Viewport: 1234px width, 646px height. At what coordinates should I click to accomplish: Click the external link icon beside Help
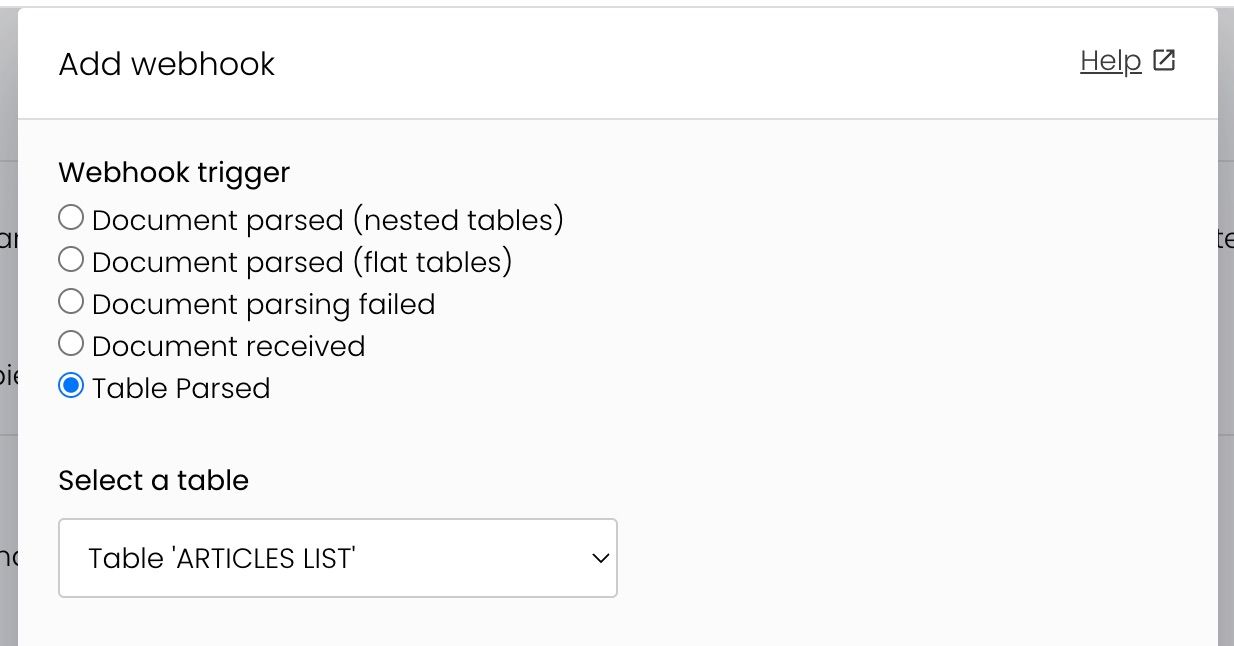coord(1164,60)
